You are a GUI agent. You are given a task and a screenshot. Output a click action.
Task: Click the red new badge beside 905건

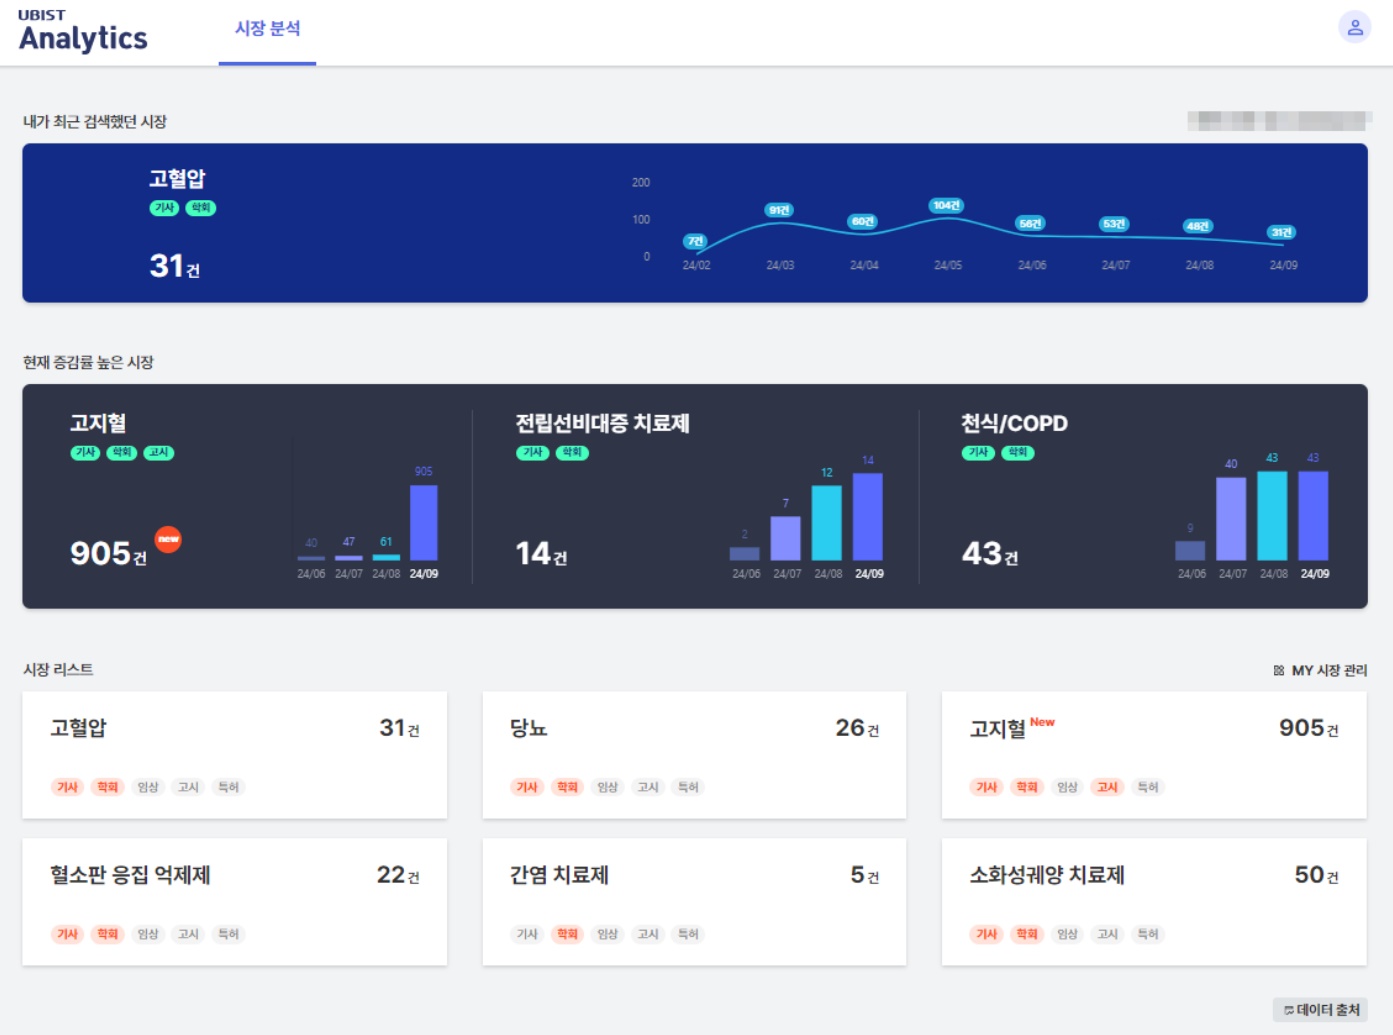pos(168,539)
